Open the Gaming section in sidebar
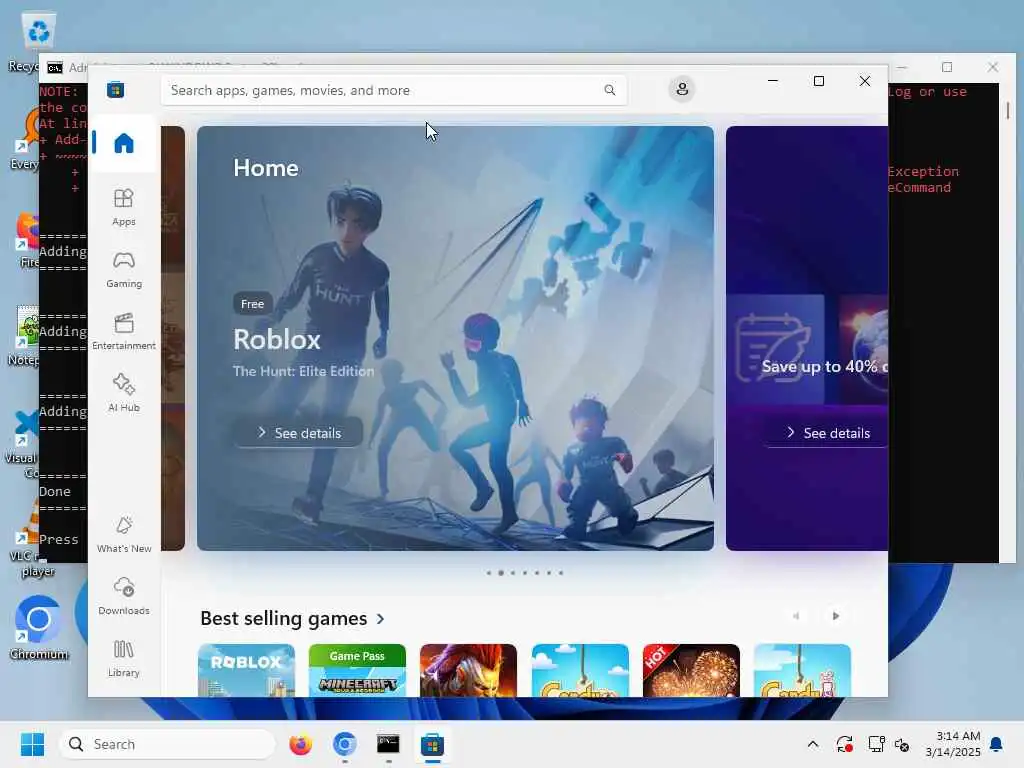 (x=123, y=269)
